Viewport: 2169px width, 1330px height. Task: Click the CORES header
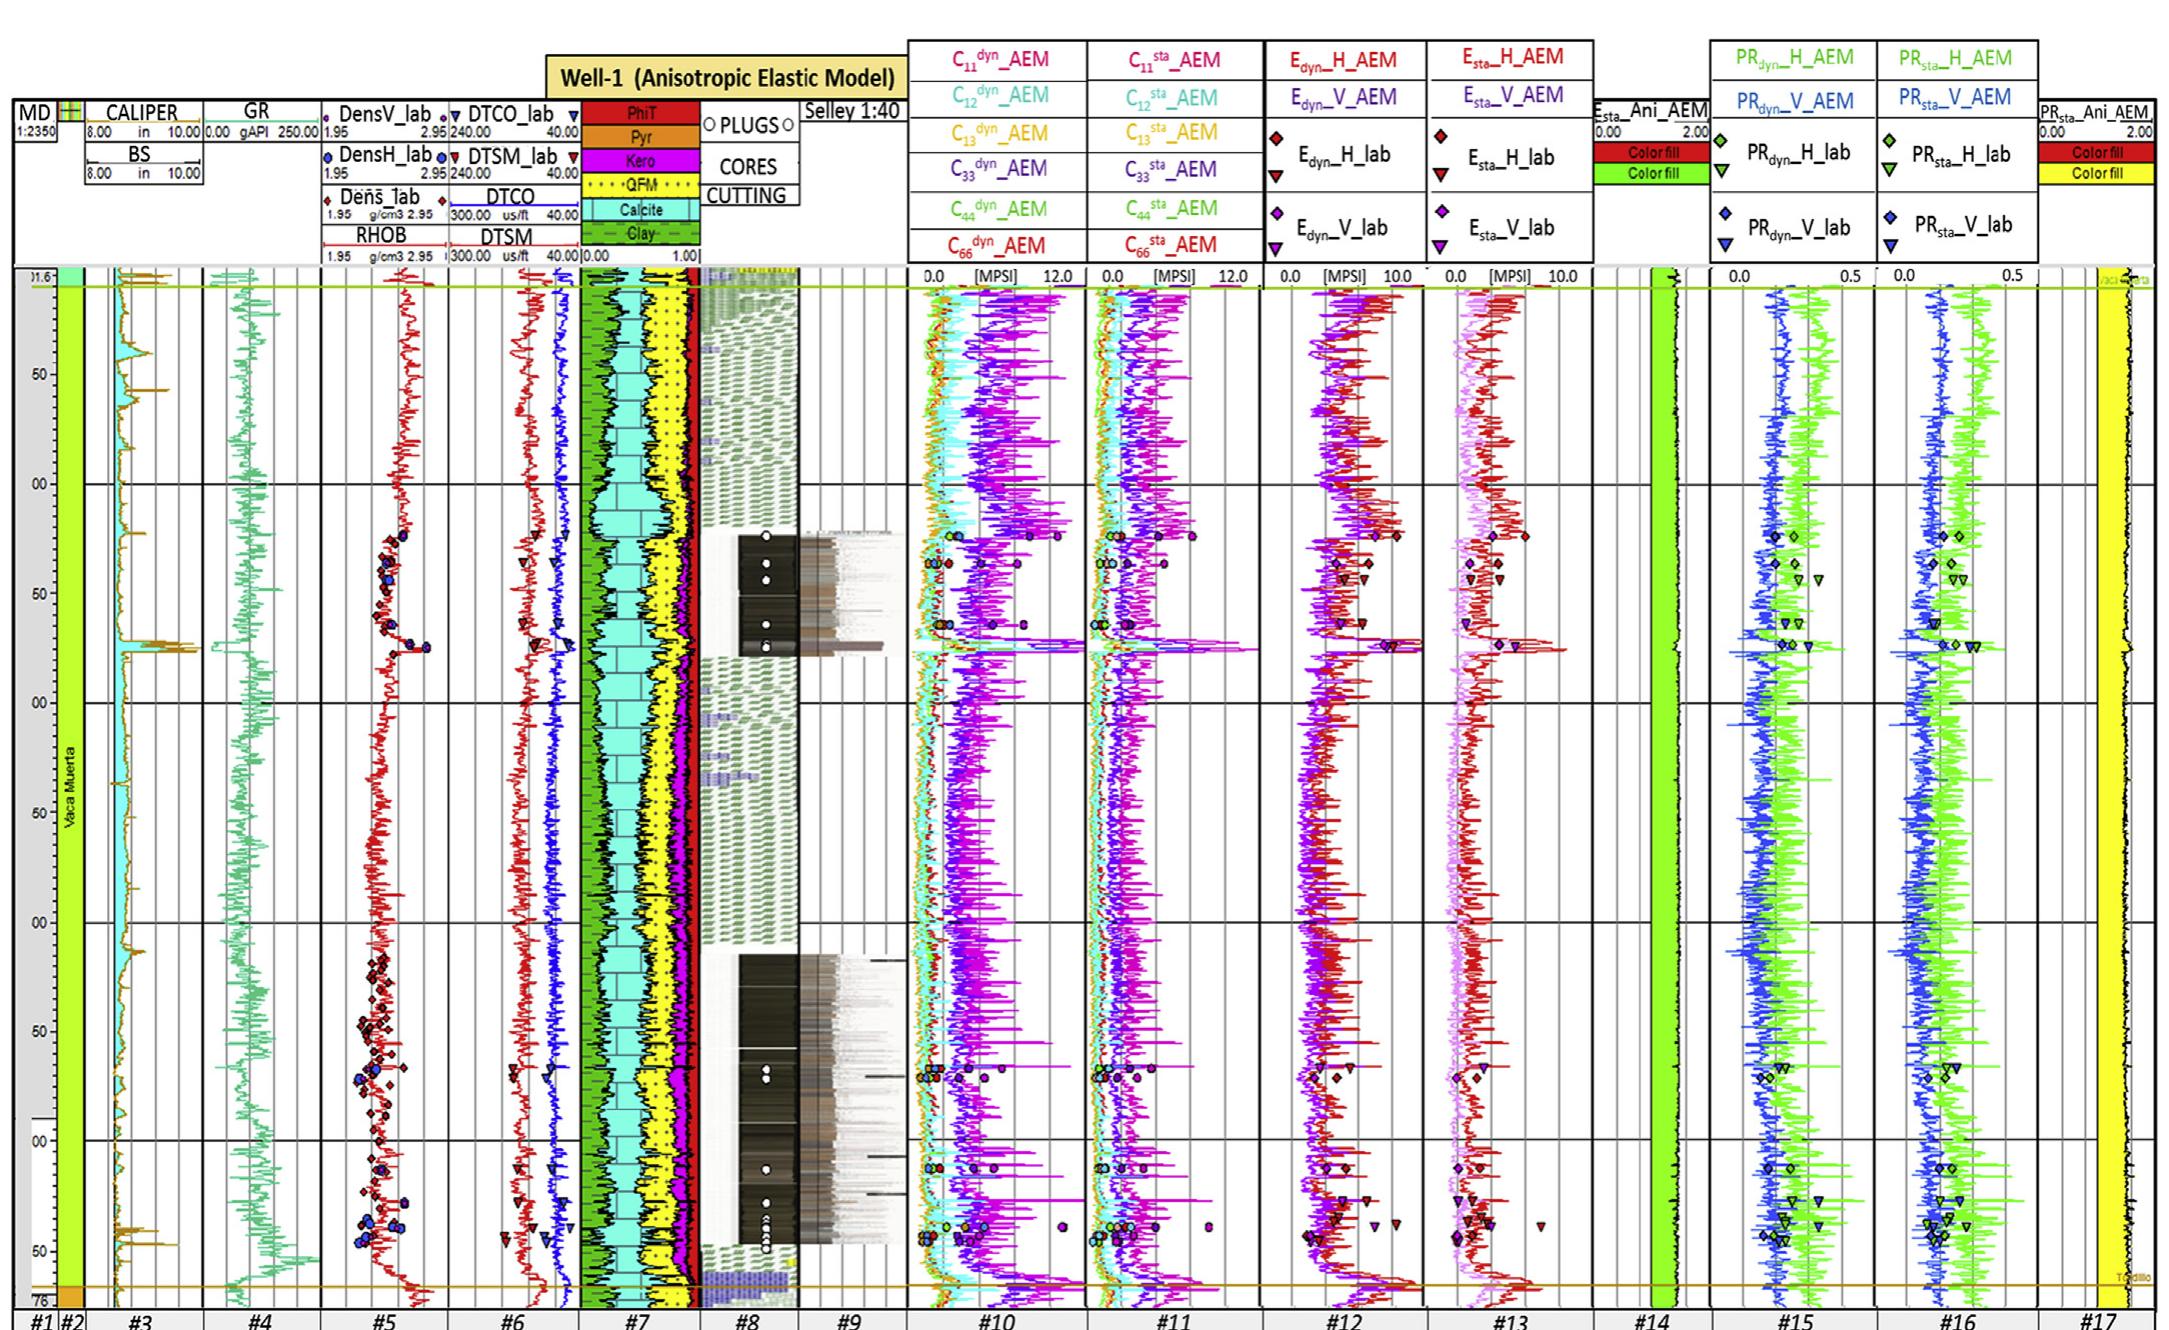tap(748, 166)
